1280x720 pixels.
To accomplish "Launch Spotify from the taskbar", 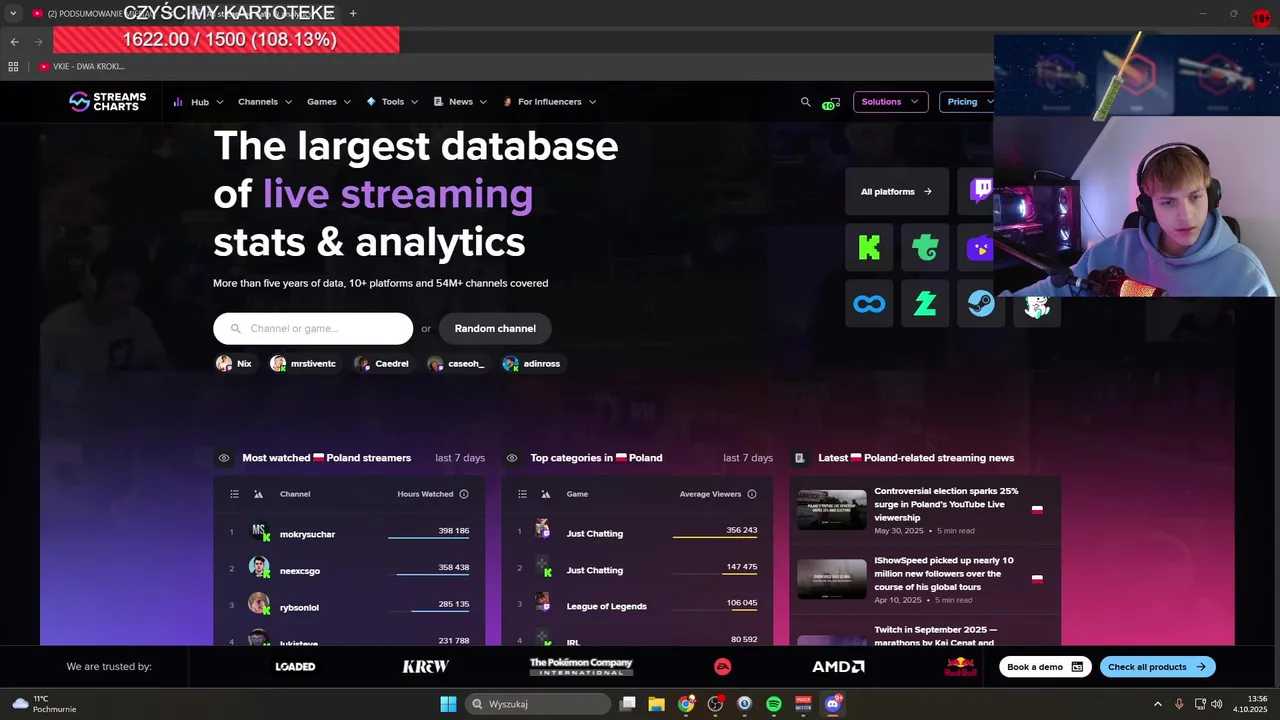I will 774,704.
